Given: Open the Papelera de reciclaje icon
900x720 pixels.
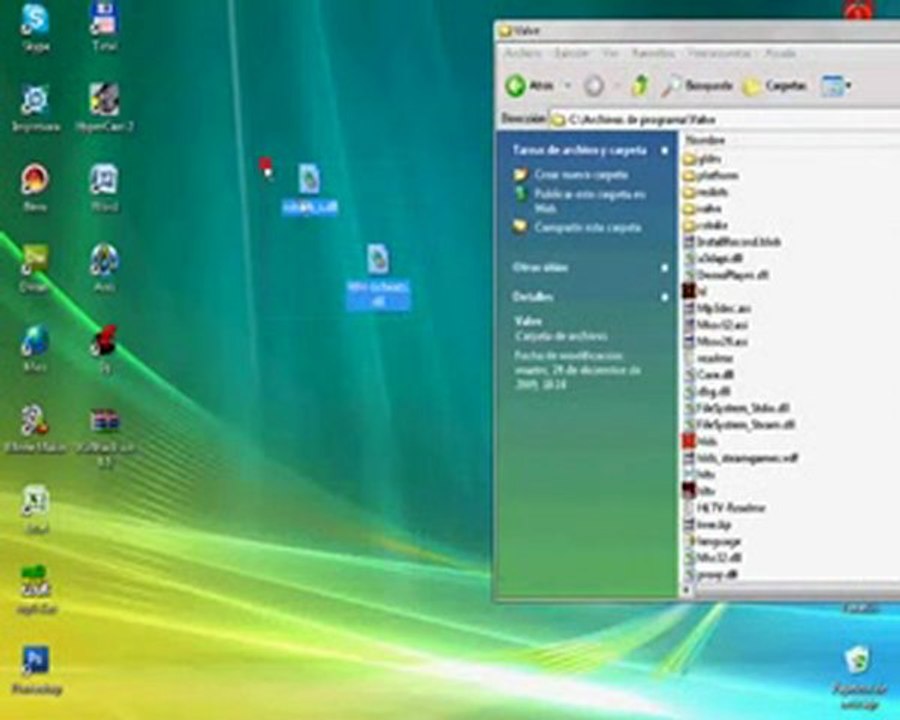Looking at the screenshot, I should pos(859,678).
